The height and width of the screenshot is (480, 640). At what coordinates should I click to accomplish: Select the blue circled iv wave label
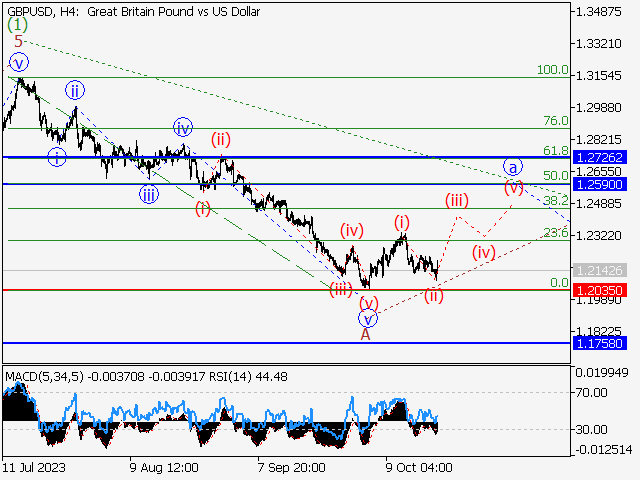[183, 127]
